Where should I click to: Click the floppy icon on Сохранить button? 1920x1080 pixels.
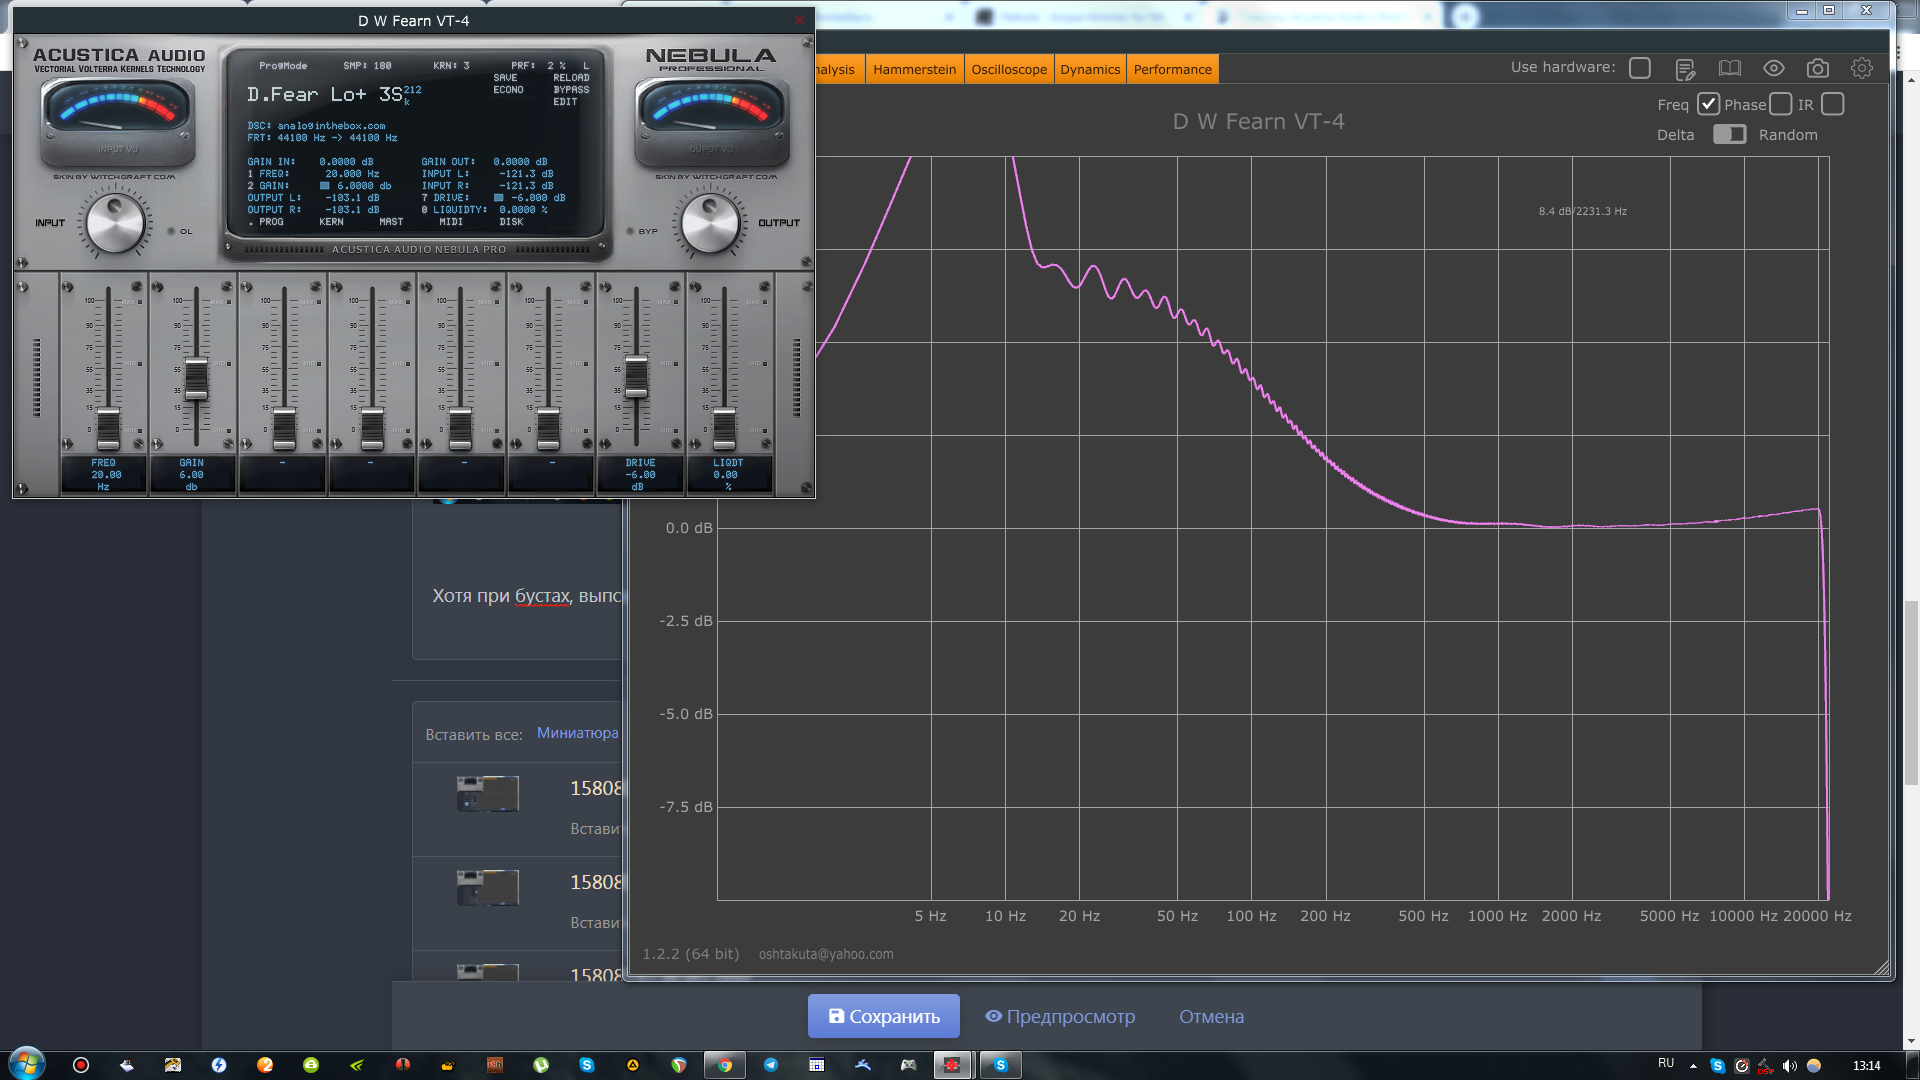coord(836,1016)
